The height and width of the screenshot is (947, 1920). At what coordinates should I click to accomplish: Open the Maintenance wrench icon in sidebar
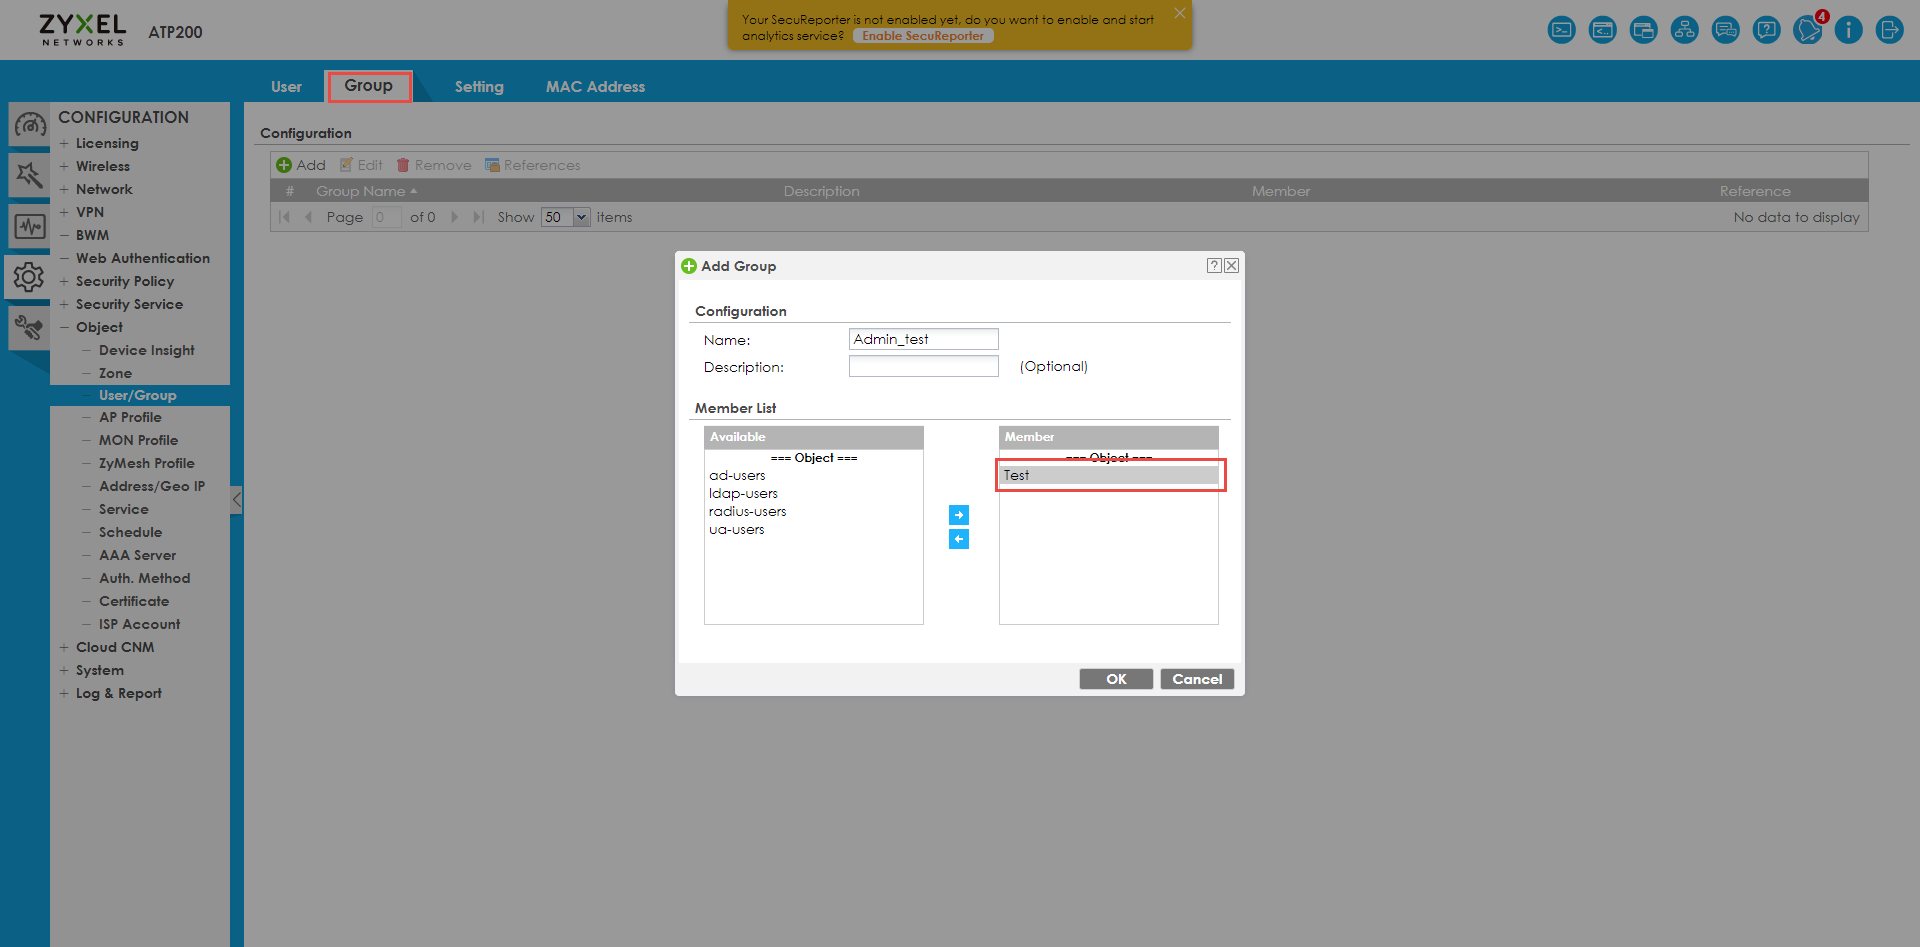29,328
